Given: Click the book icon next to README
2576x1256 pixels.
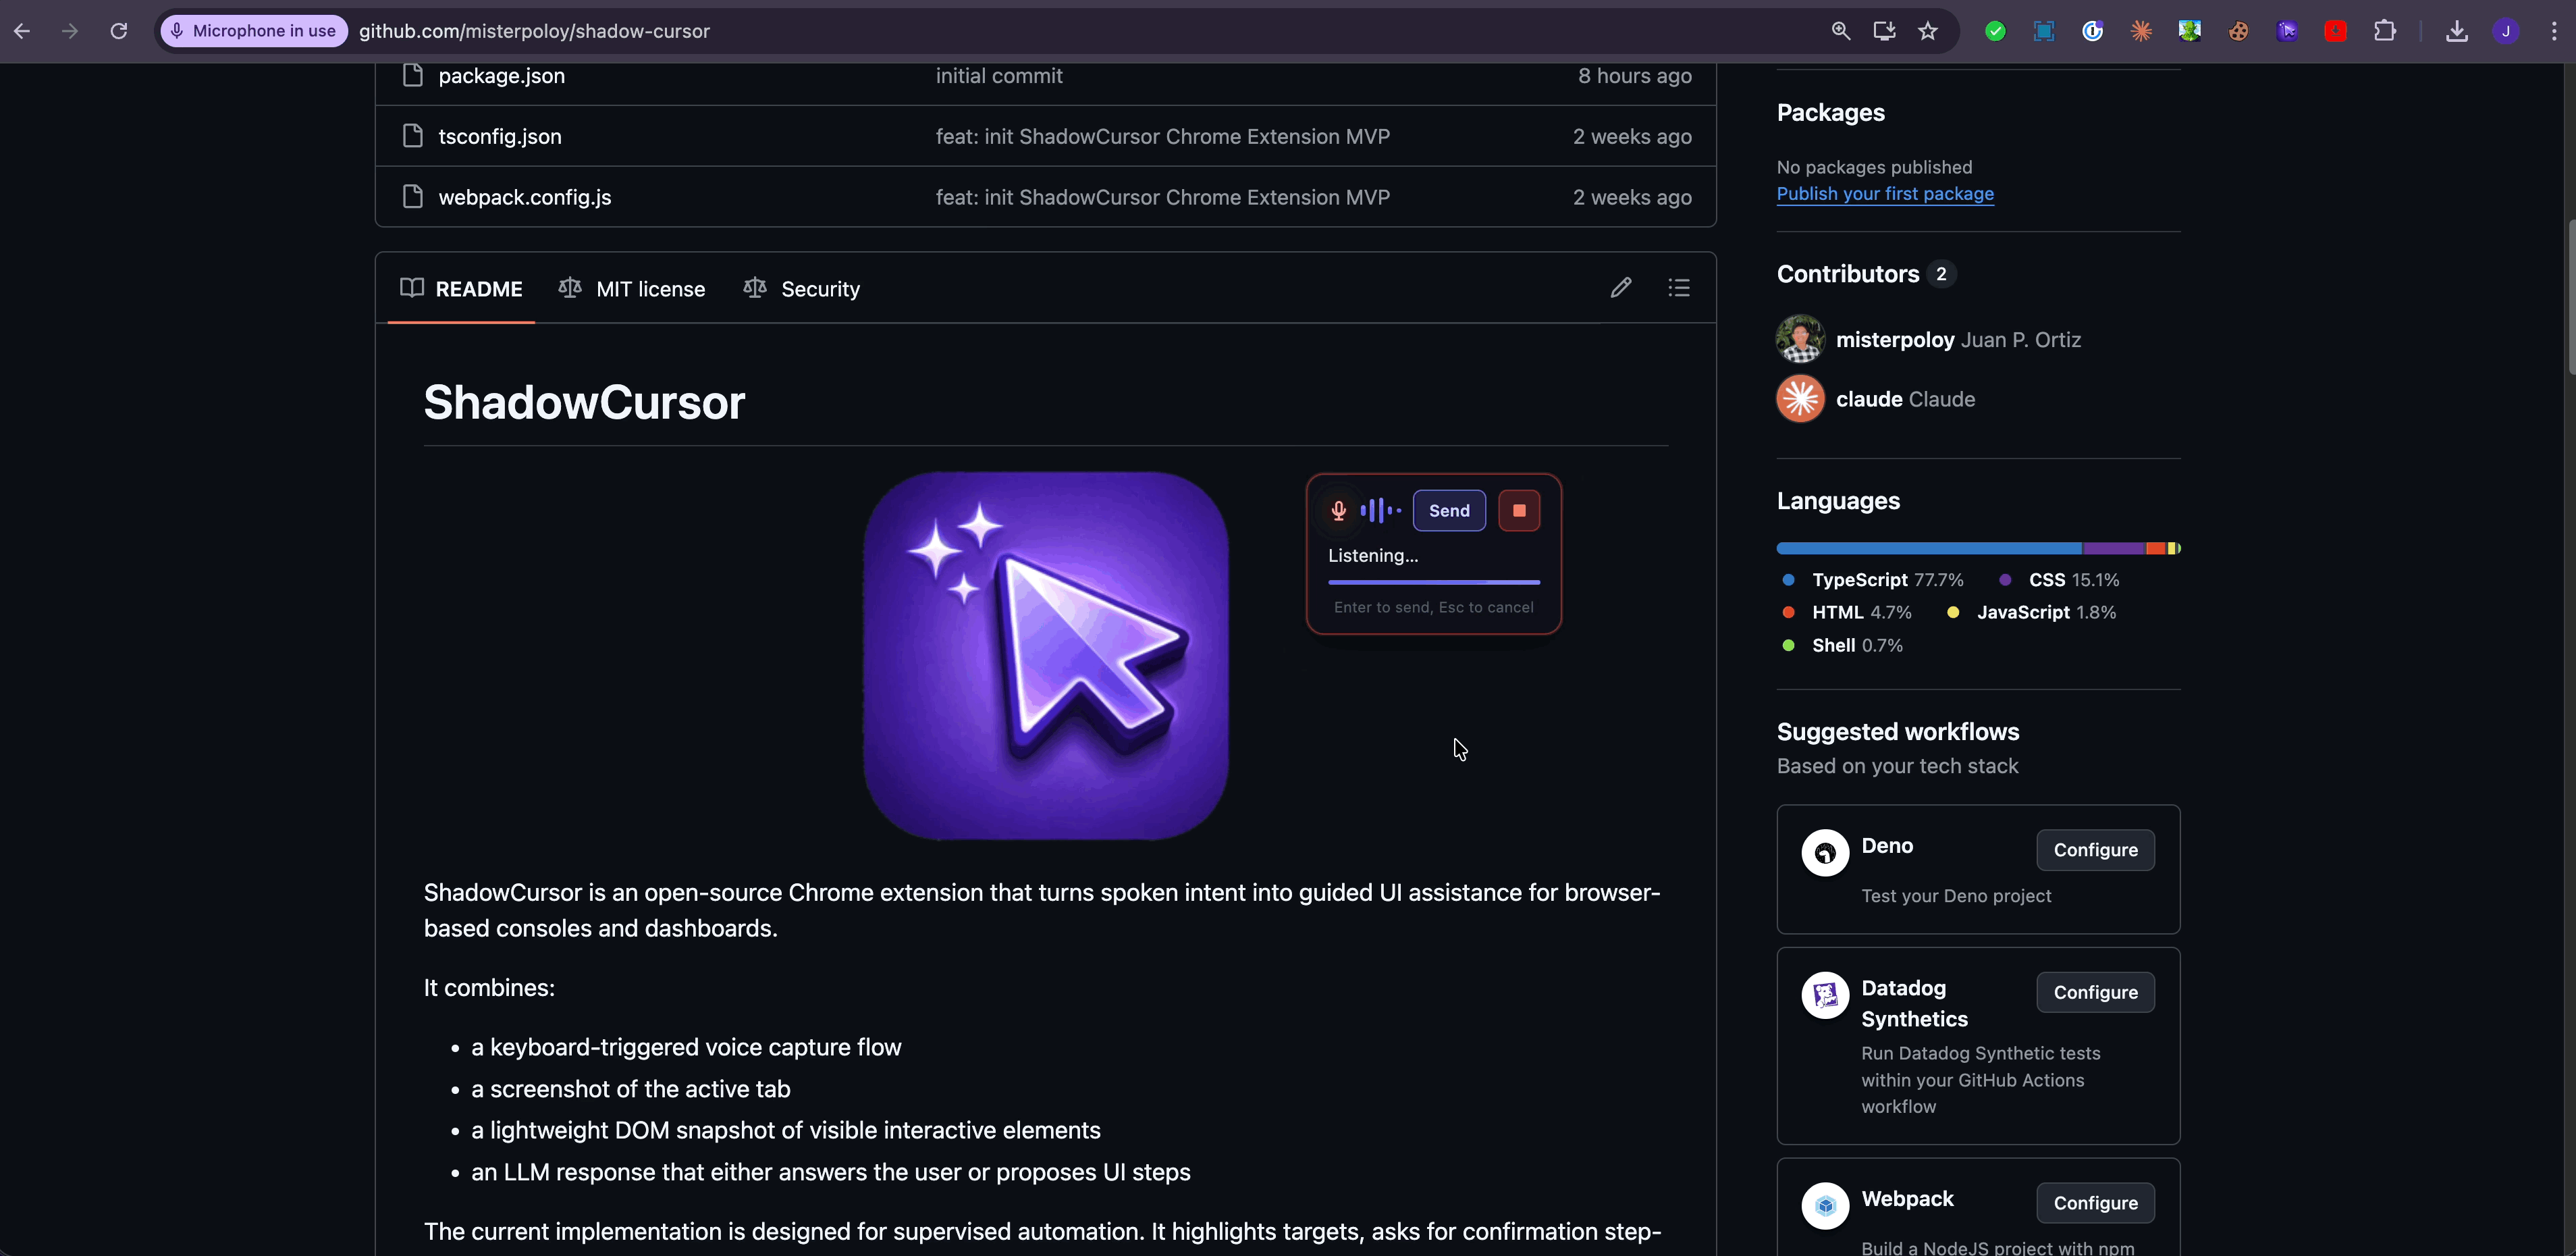Looking at the screenshot, I should [x=411, y=288].
